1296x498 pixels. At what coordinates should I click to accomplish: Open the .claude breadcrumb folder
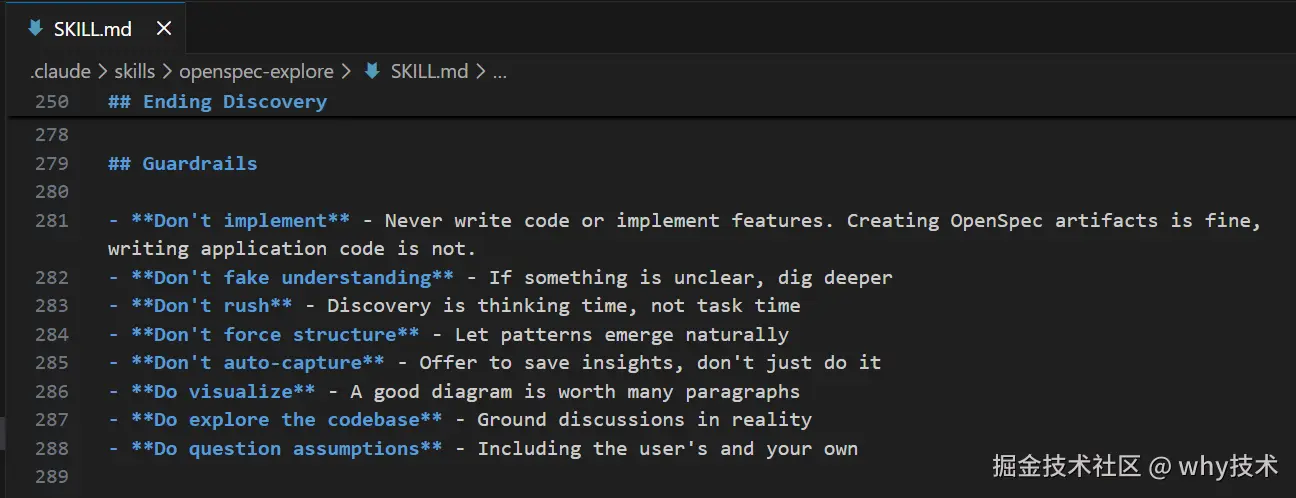60,71
